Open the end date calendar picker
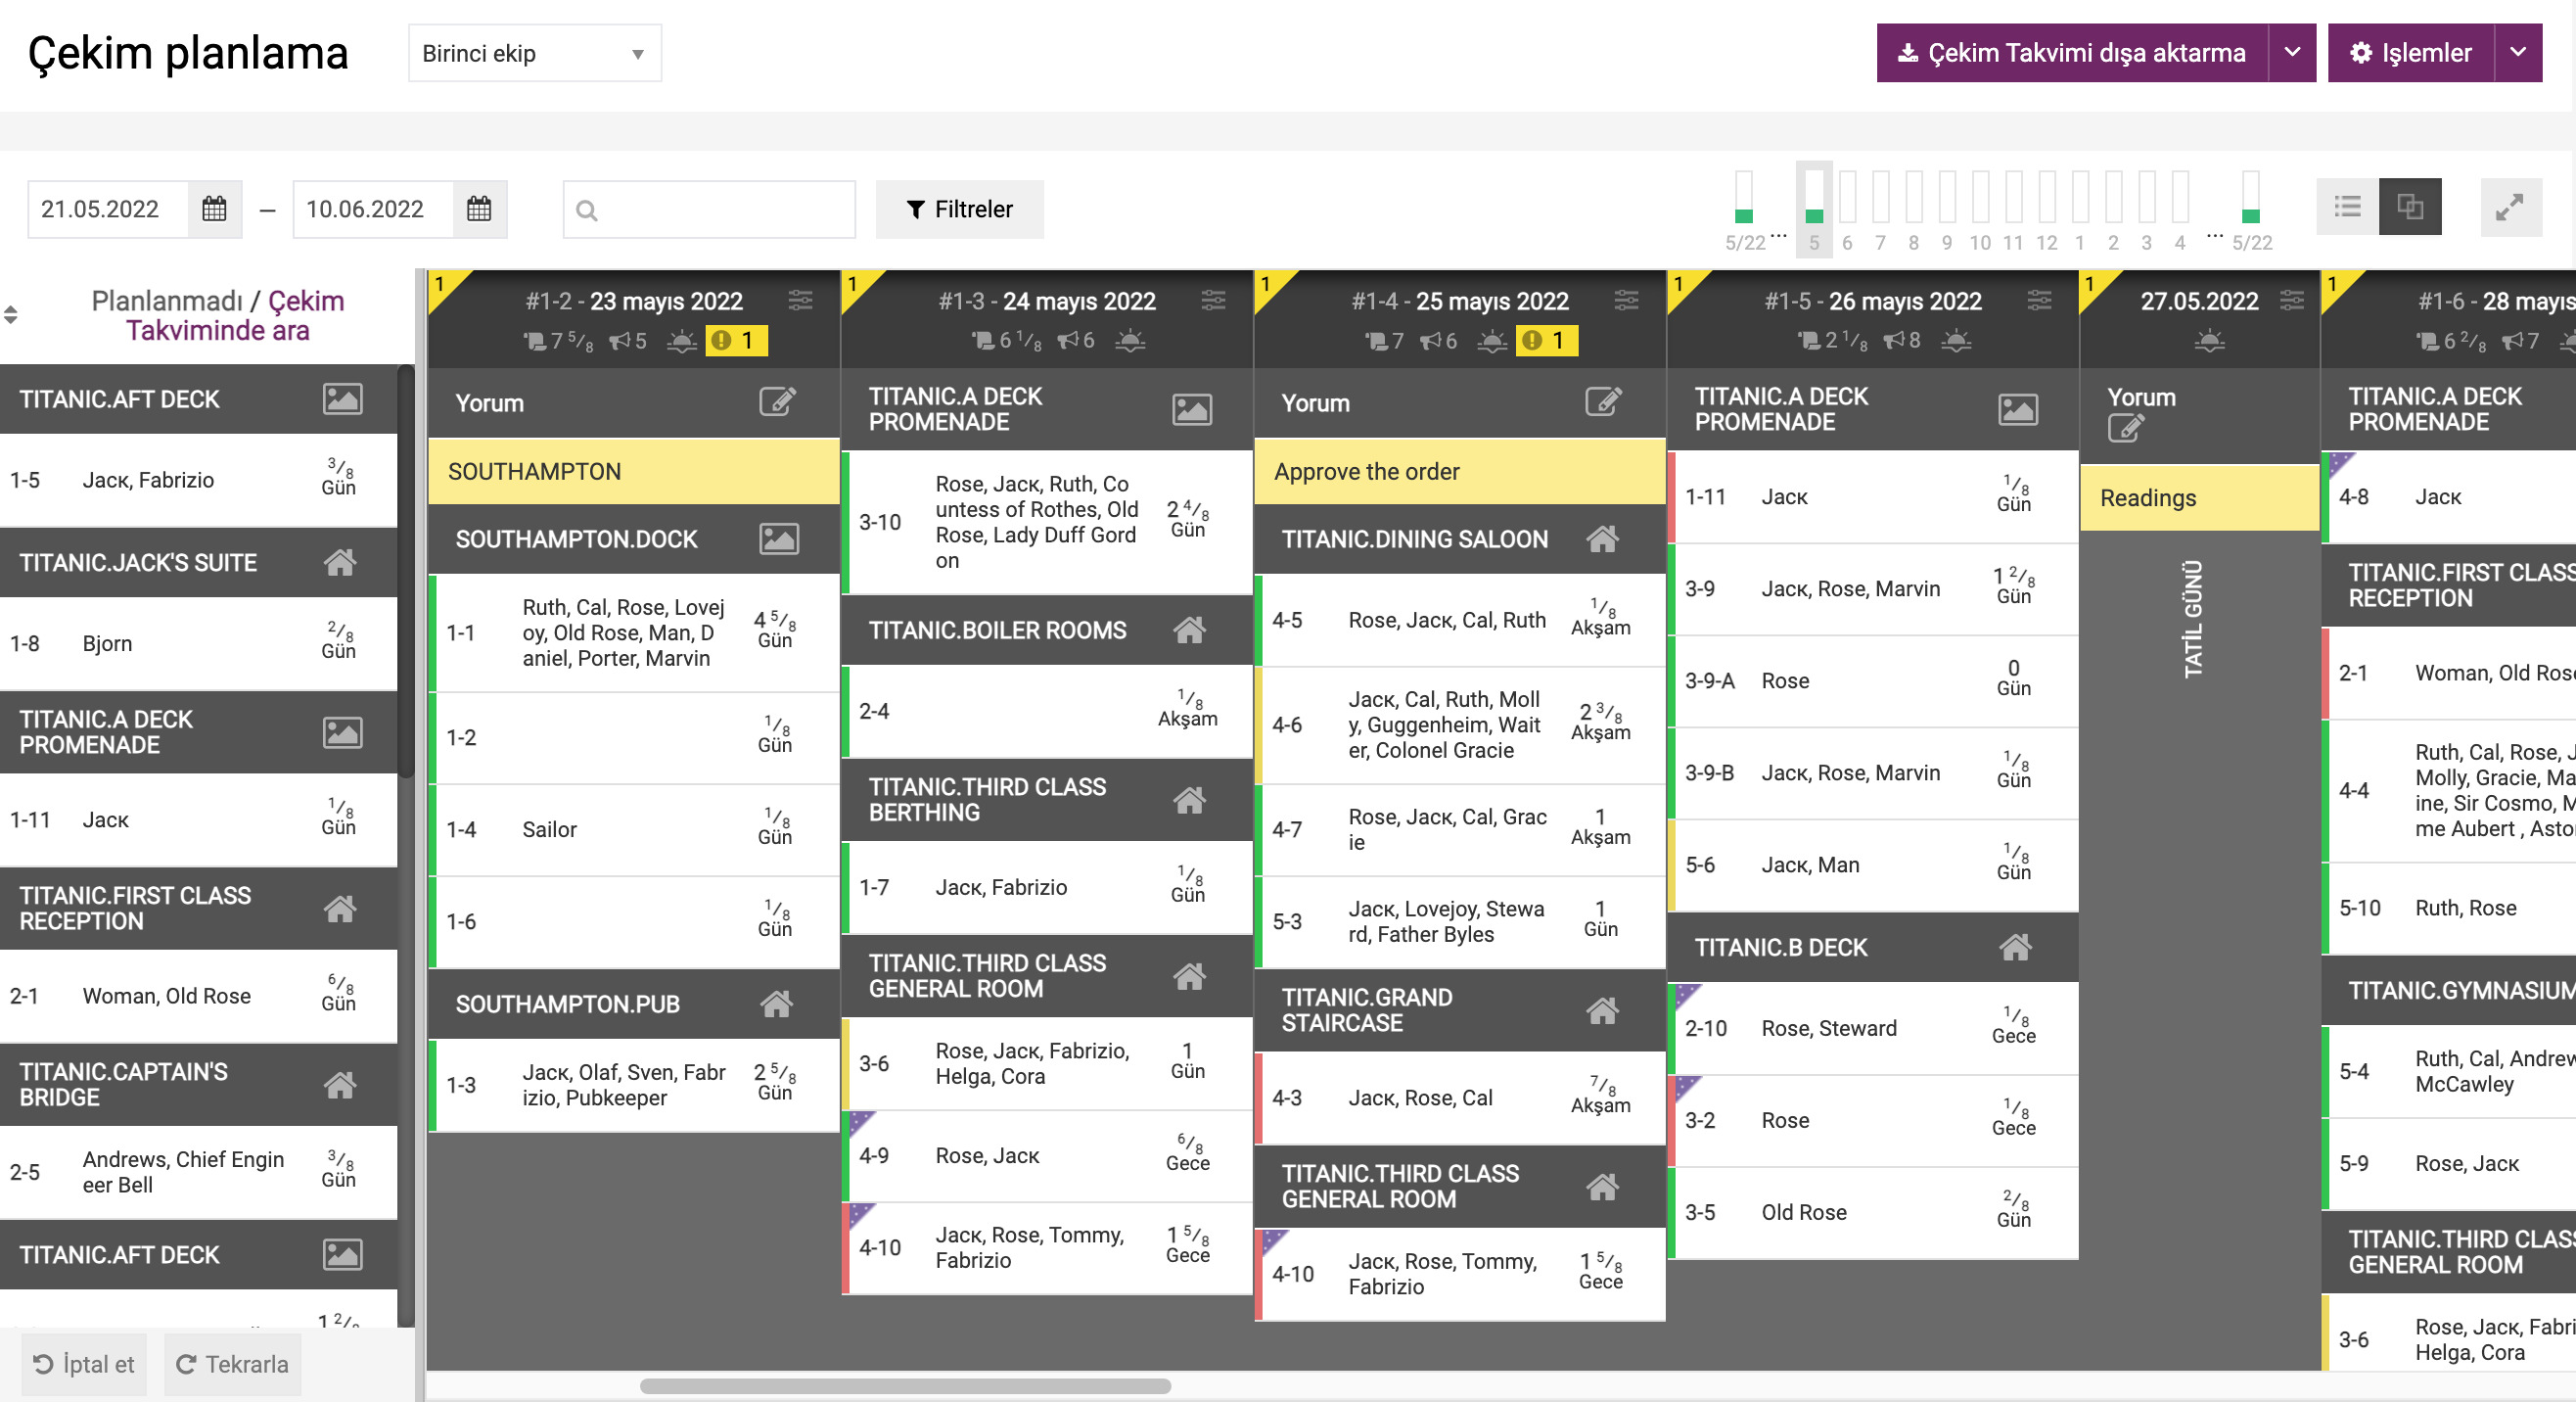 click(x=479, y=209)
